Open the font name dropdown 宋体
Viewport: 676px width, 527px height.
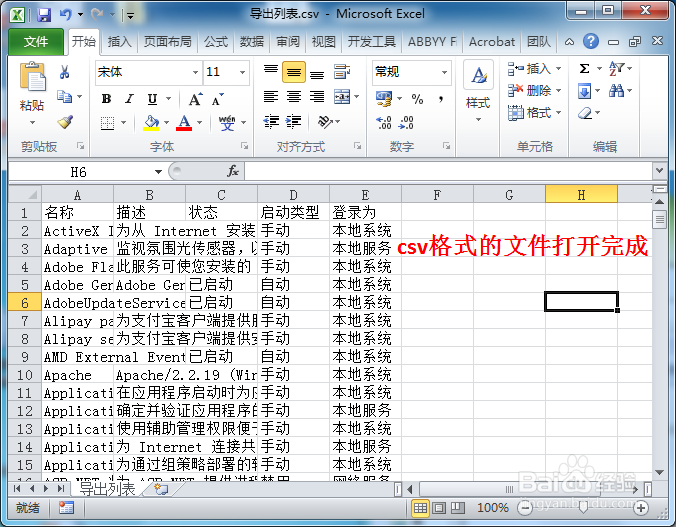coord(195,72)
